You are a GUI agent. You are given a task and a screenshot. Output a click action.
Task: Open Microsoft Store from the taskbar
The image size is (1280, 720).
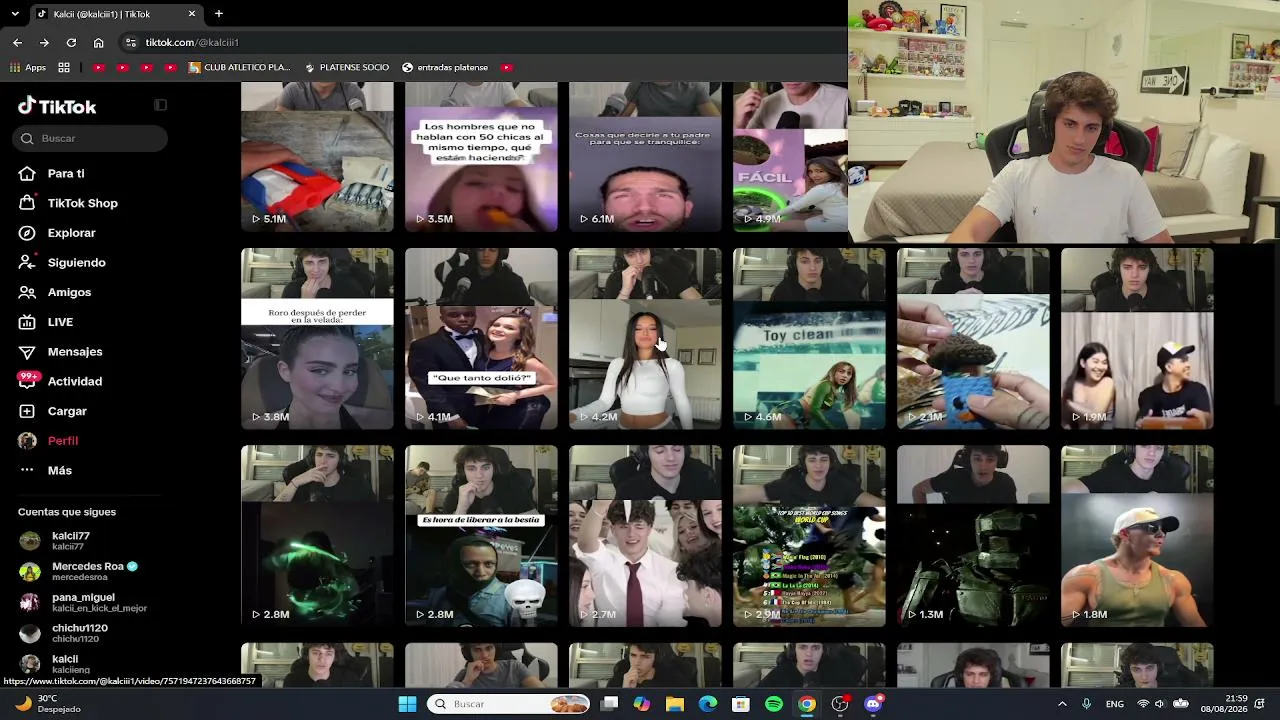[x=741, y=704]
